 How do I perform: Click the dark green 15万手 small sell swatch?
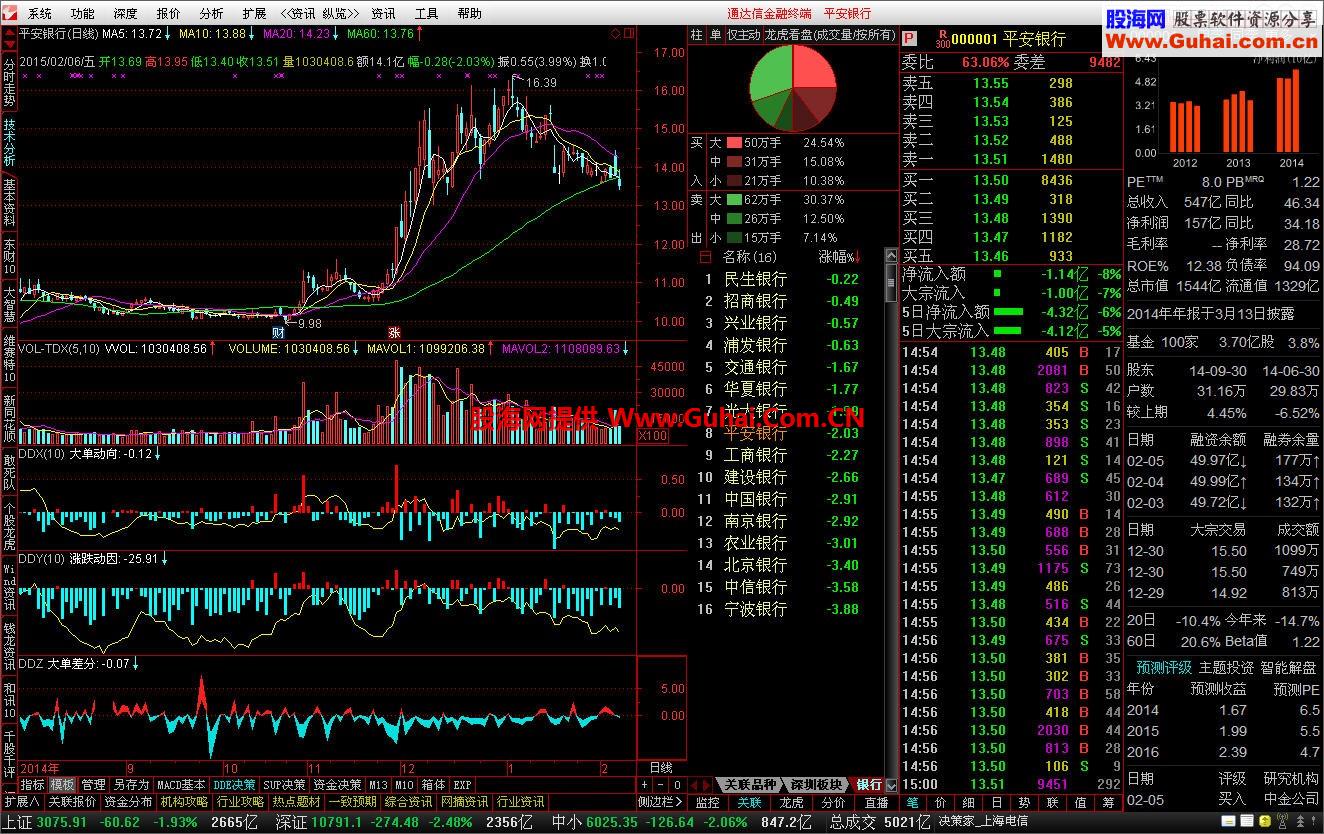tap(734, 238)
